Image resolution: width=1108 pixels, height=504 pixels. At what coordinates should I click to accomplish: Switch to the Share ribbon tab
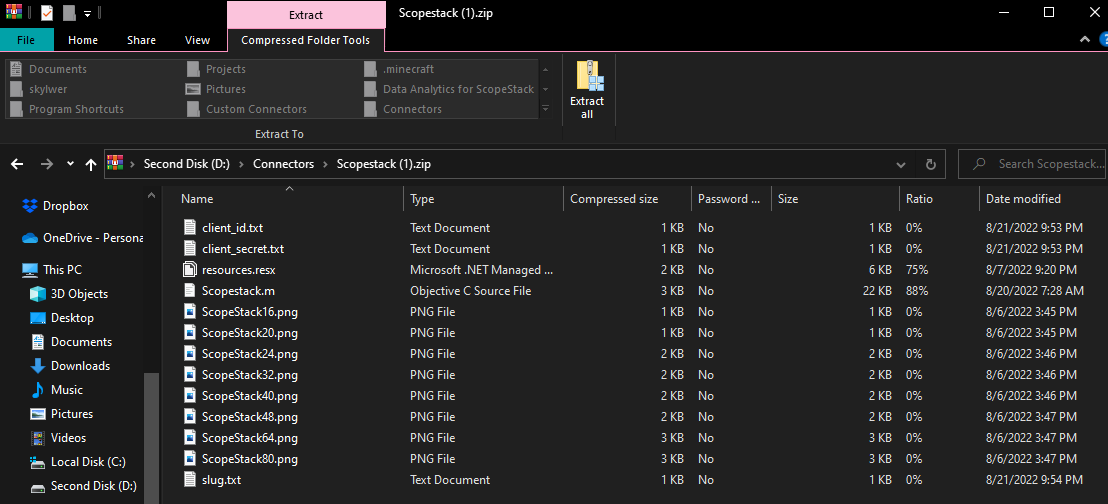coord(141,40)
